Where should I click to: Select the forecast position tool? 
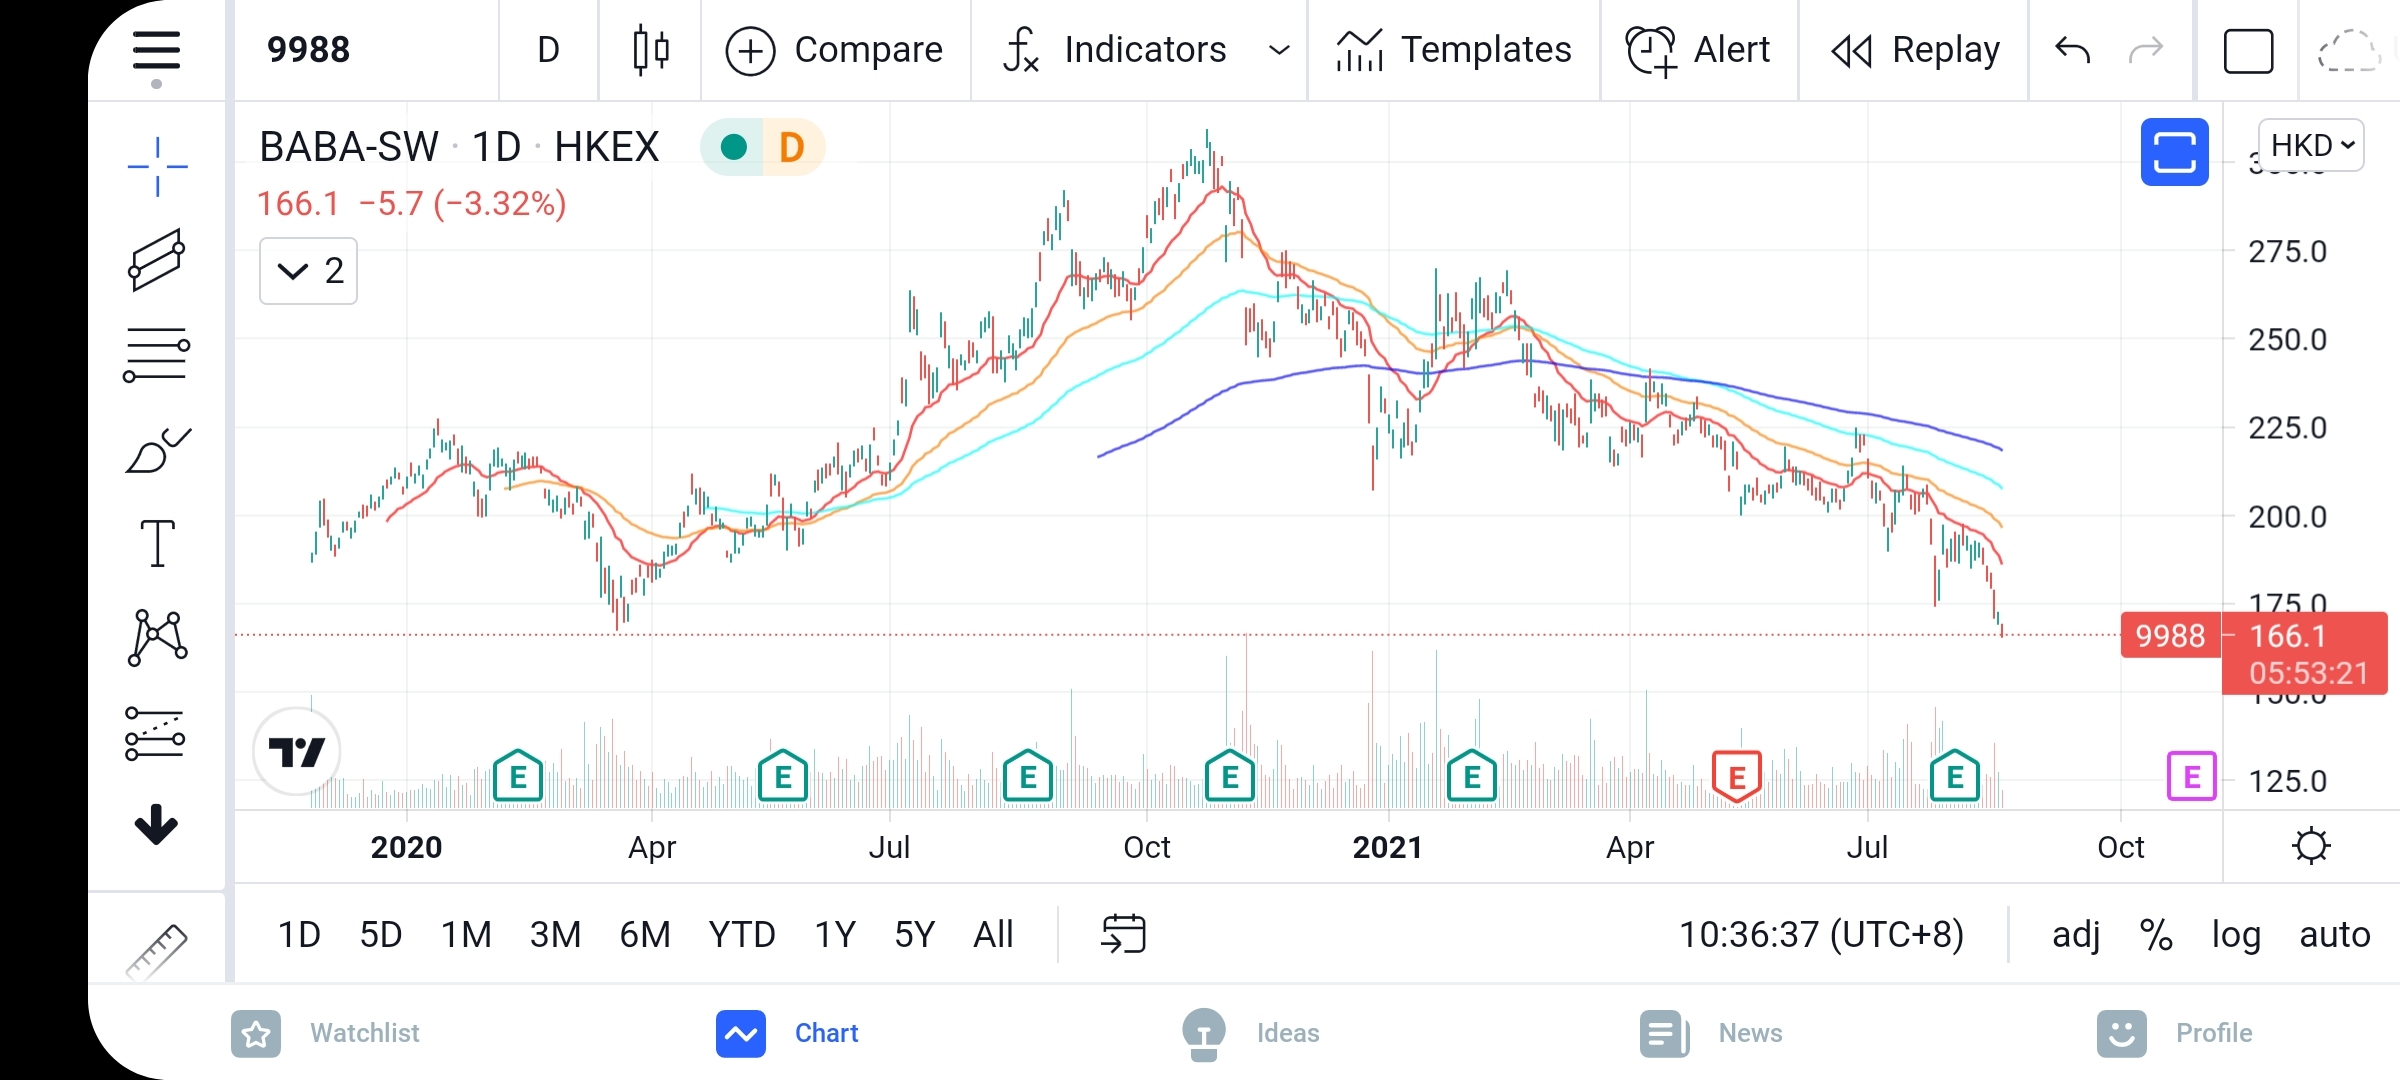click(x=155, y=733)
